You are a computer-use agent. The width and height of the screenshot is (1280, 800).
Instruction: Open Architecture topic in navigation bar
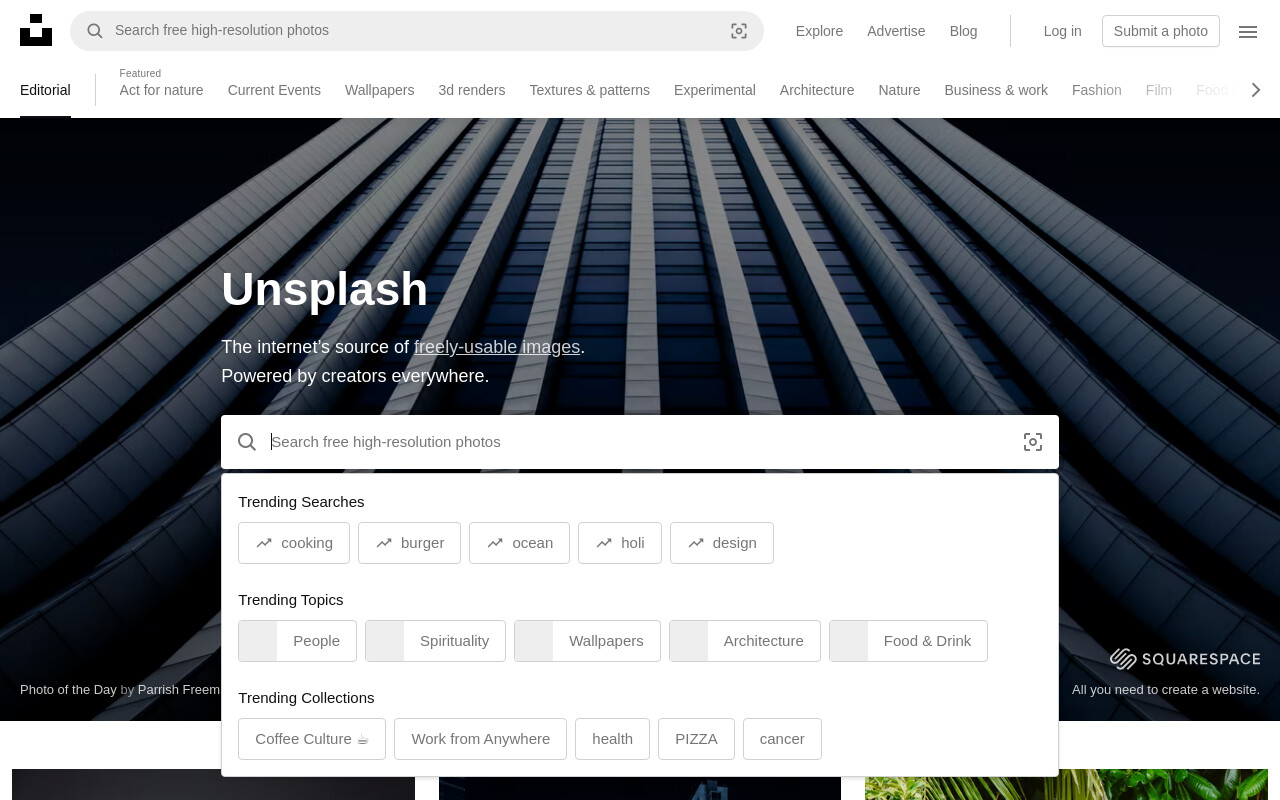tap(817, 90)
